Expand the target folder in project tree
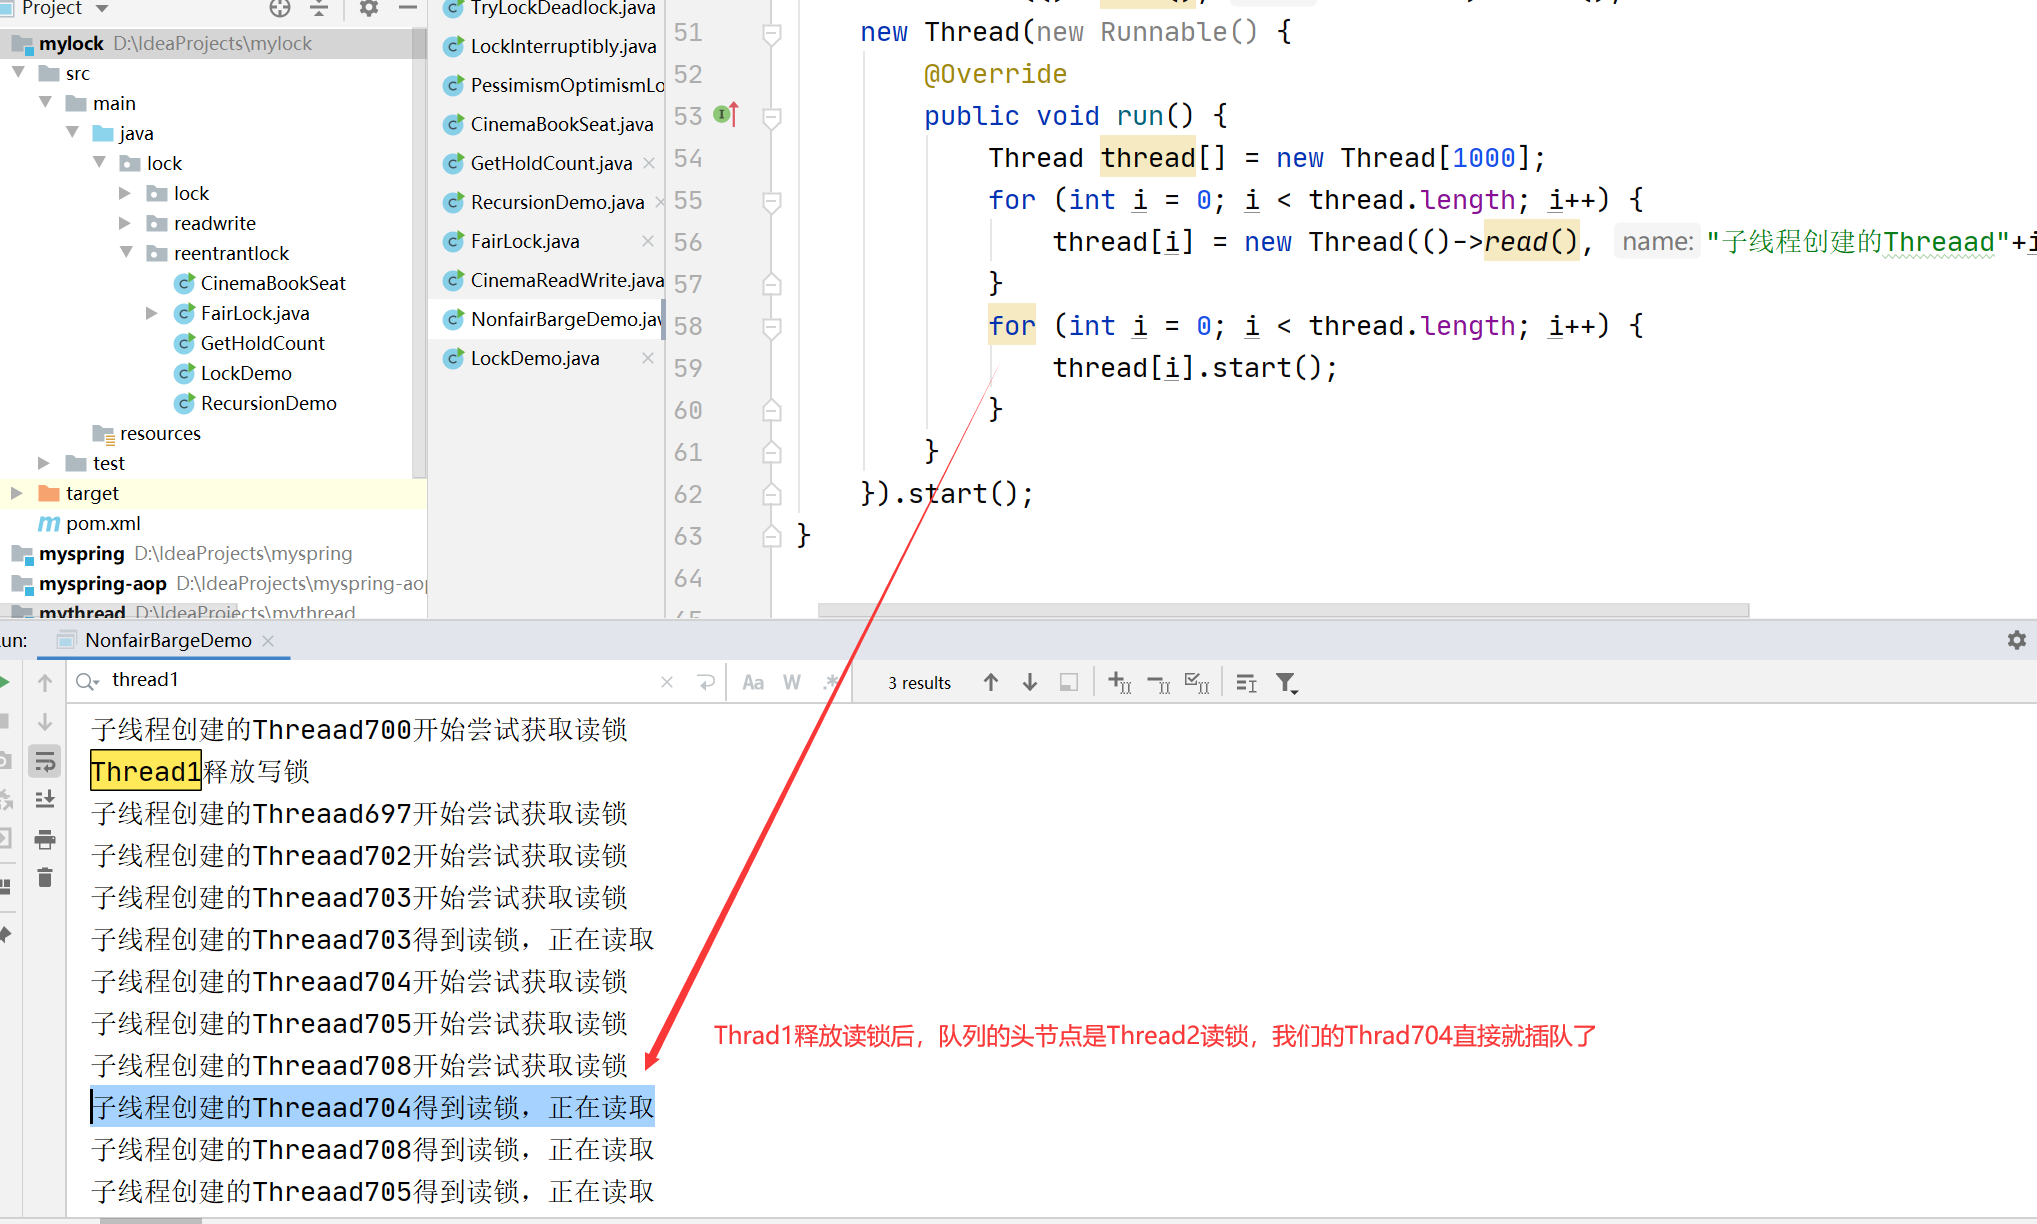 pos(17,493)
